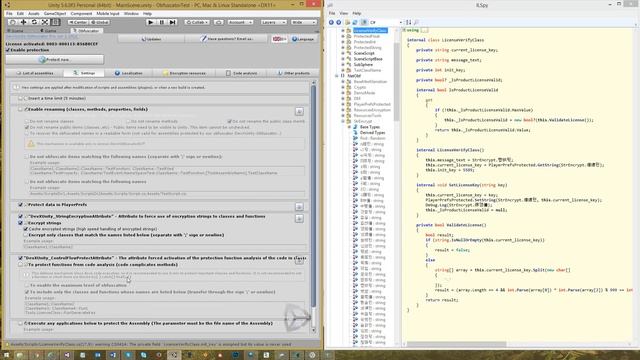Open the Account dropdown in Unity
This screenshot has width=640, height=360.
pos(240,22)
